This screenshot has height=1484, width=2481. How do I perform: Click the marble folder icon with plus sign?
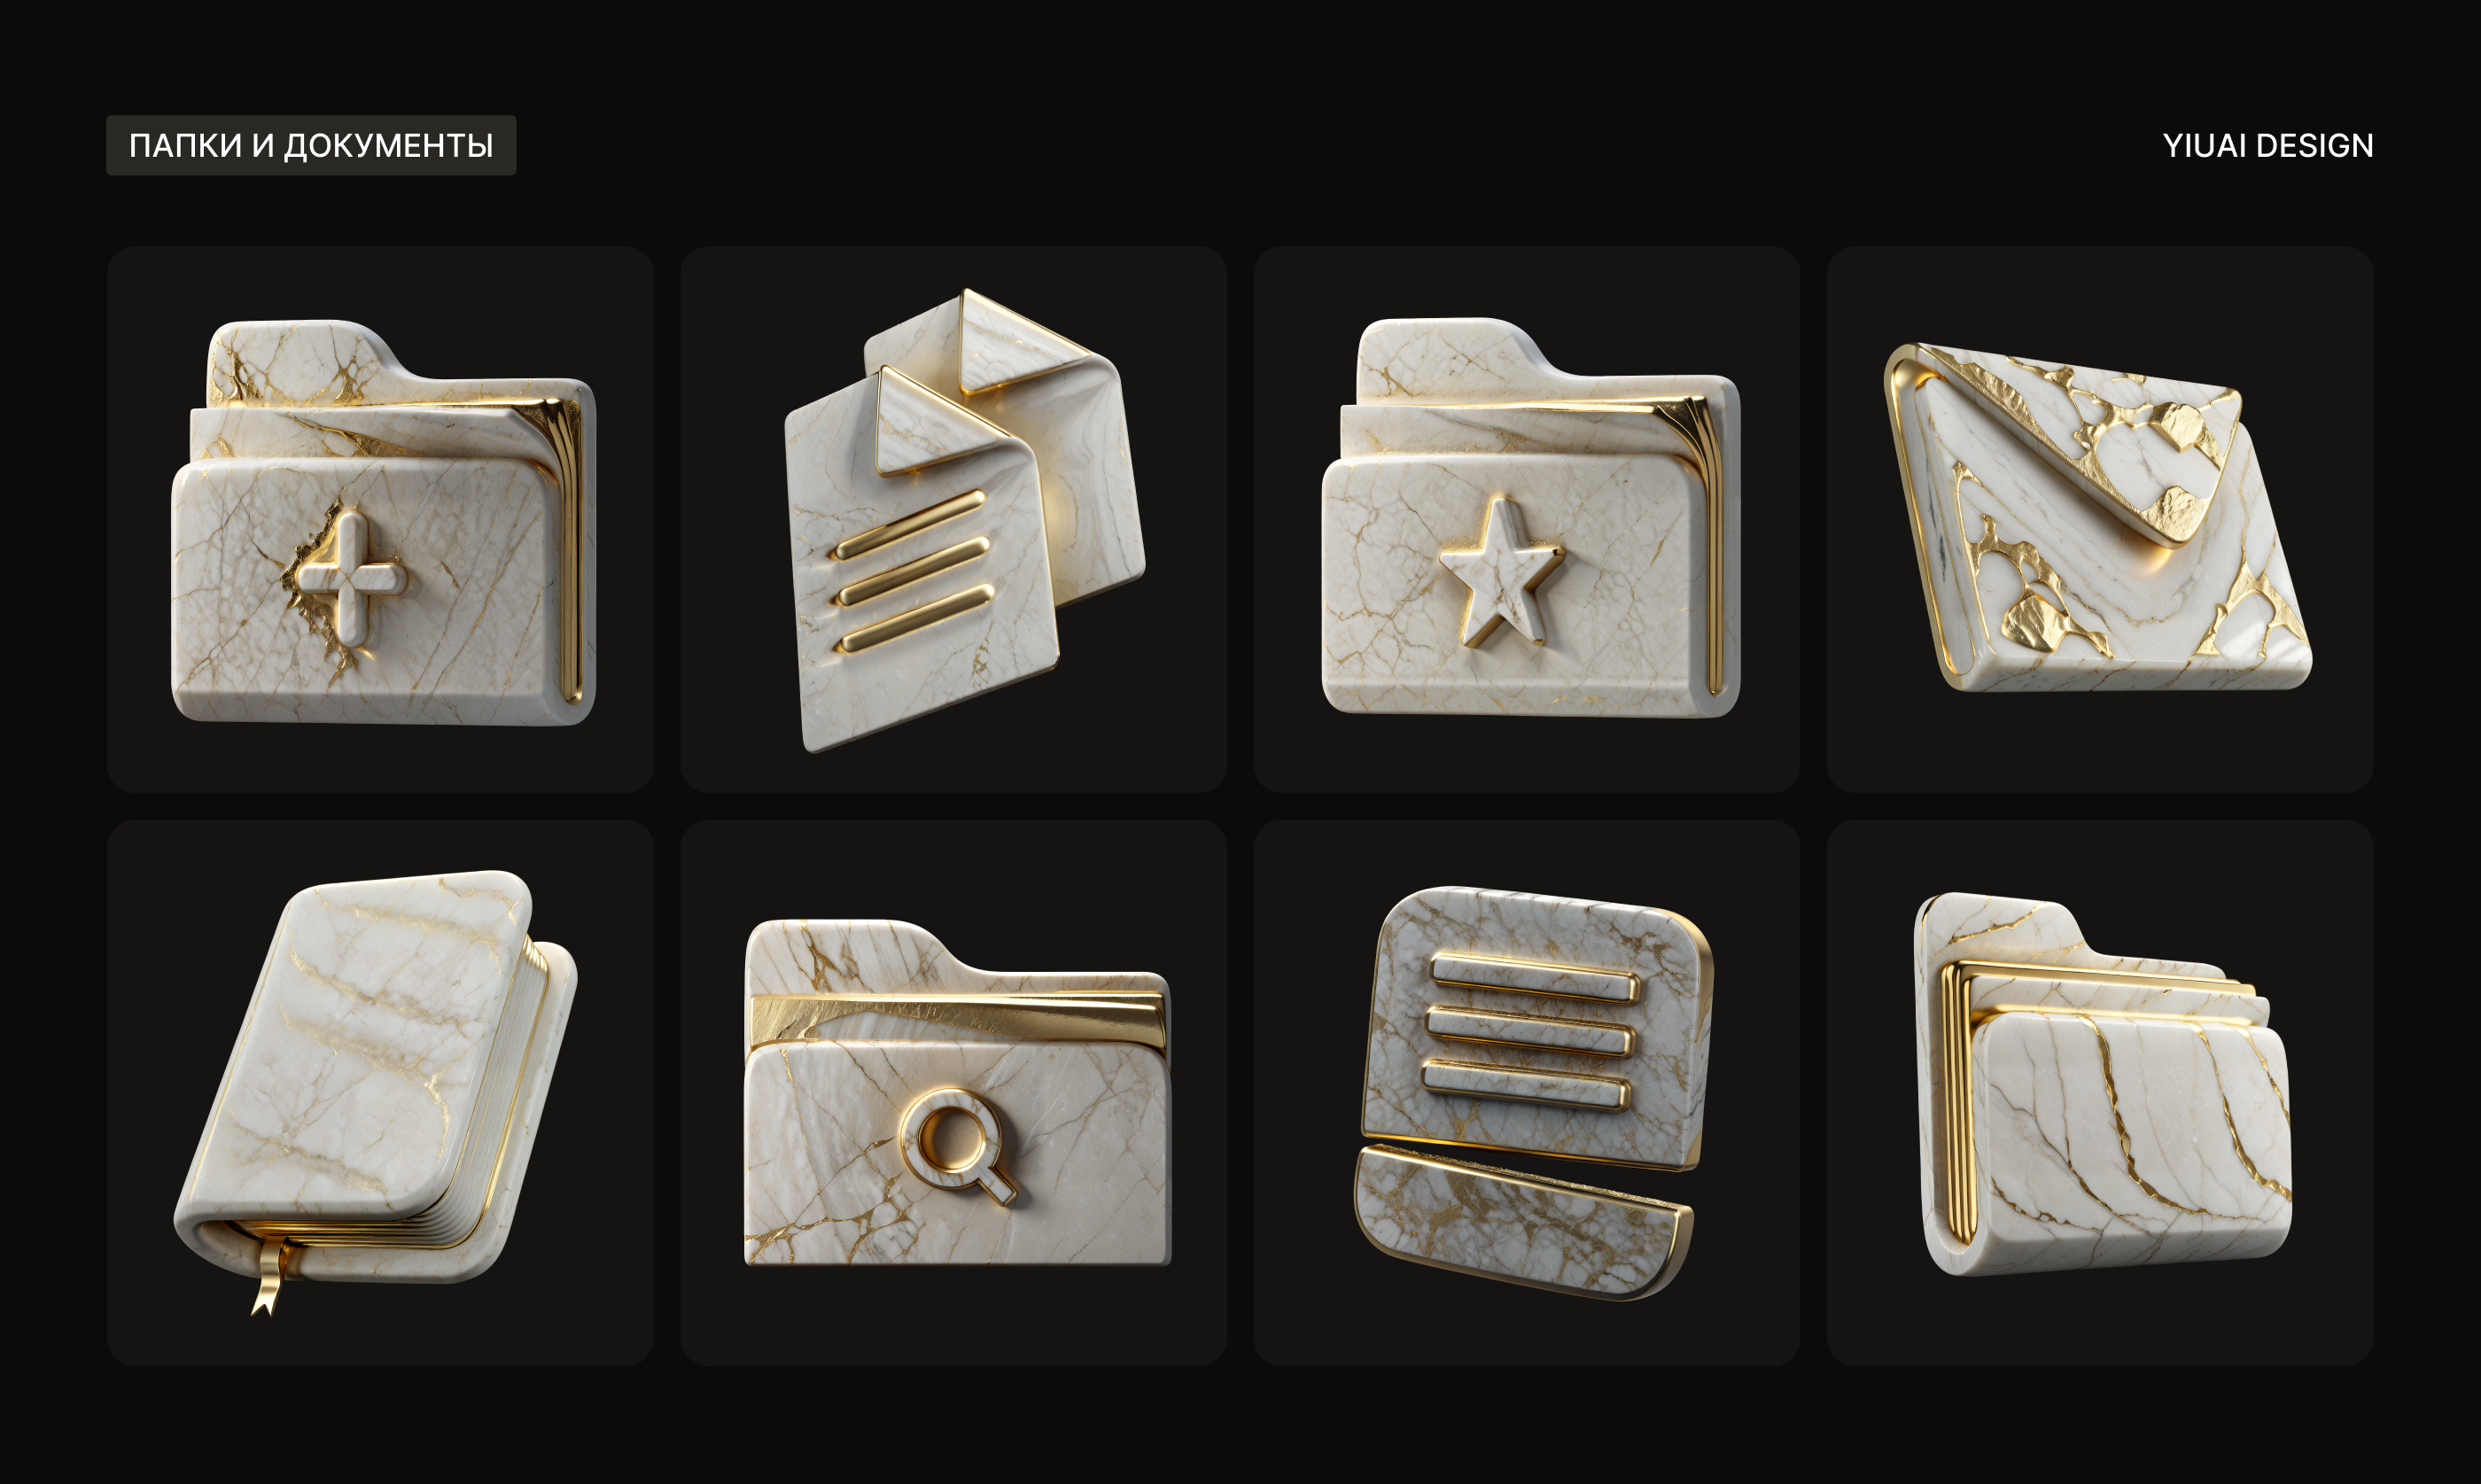[x=383, y=522]
